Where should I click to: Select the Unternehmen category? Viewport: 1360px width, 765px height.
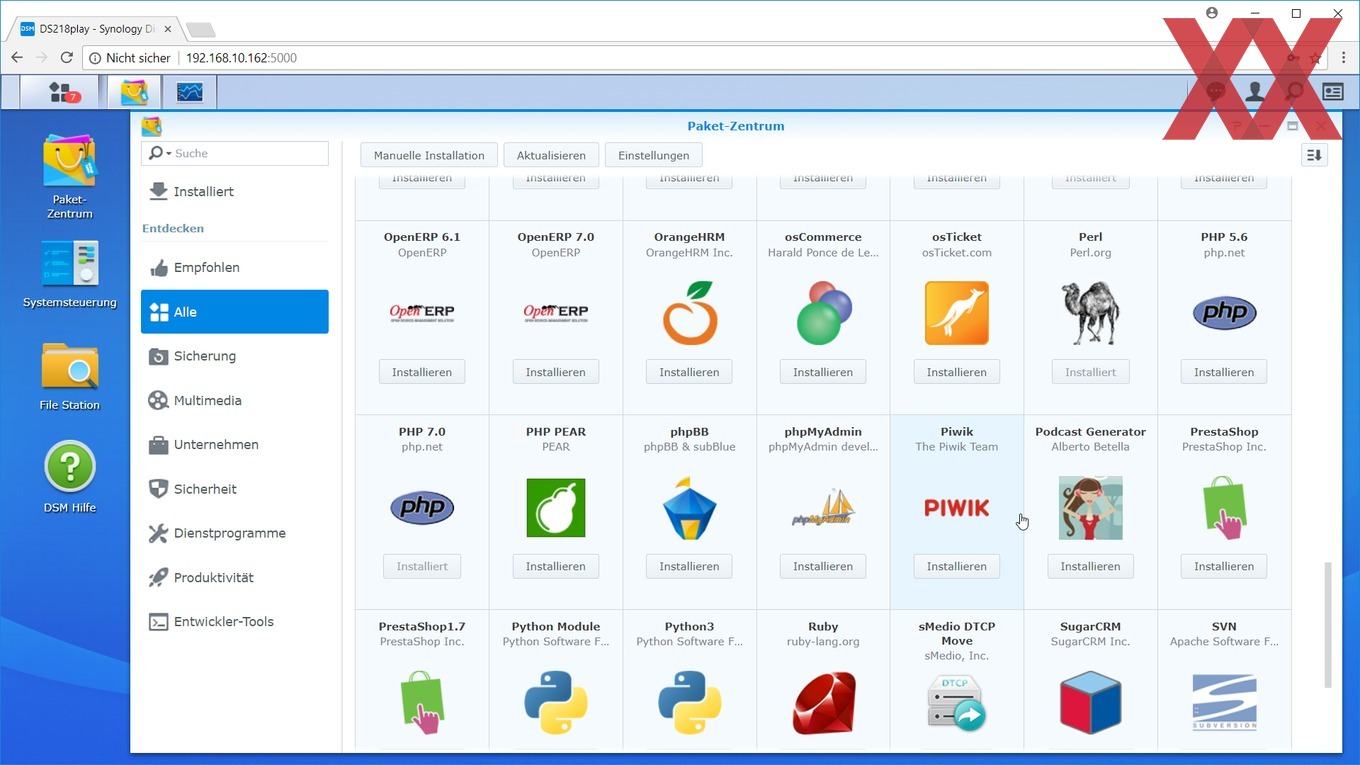click(x=234, y=444)
